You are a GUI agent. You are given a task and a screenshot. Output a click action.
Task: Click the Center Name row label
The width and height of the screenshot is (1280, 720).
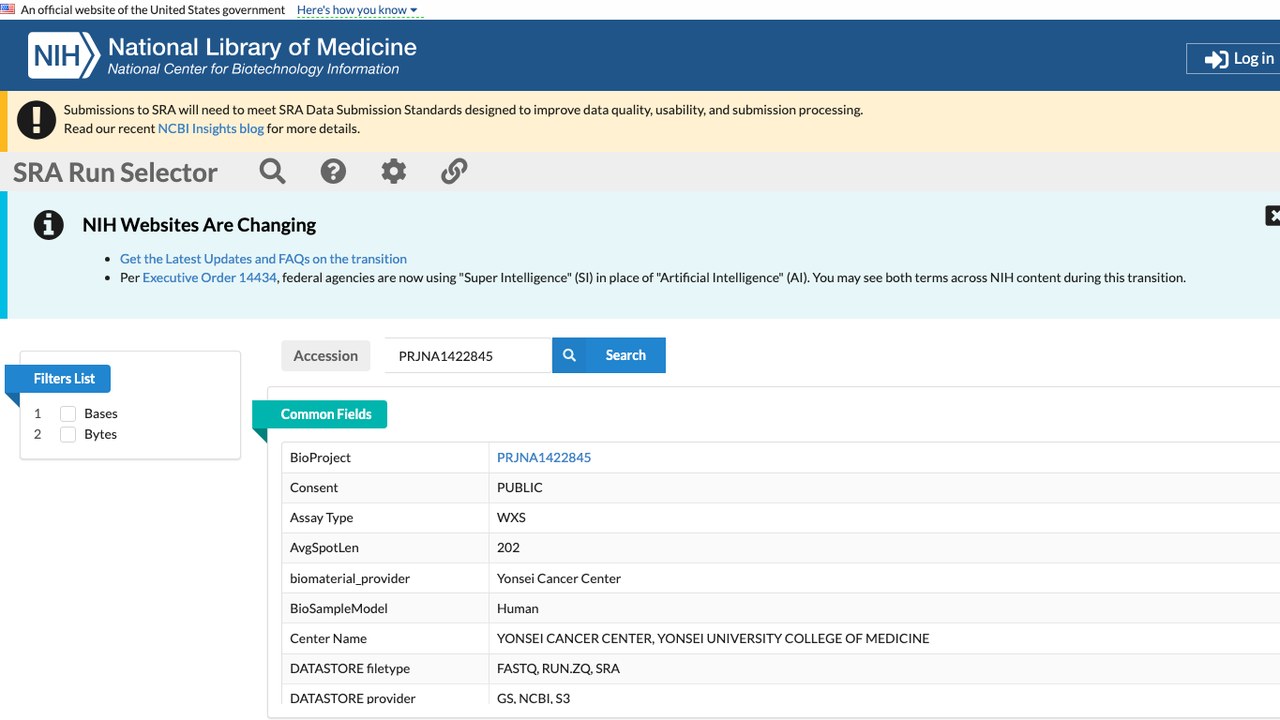tap(328, 639)
